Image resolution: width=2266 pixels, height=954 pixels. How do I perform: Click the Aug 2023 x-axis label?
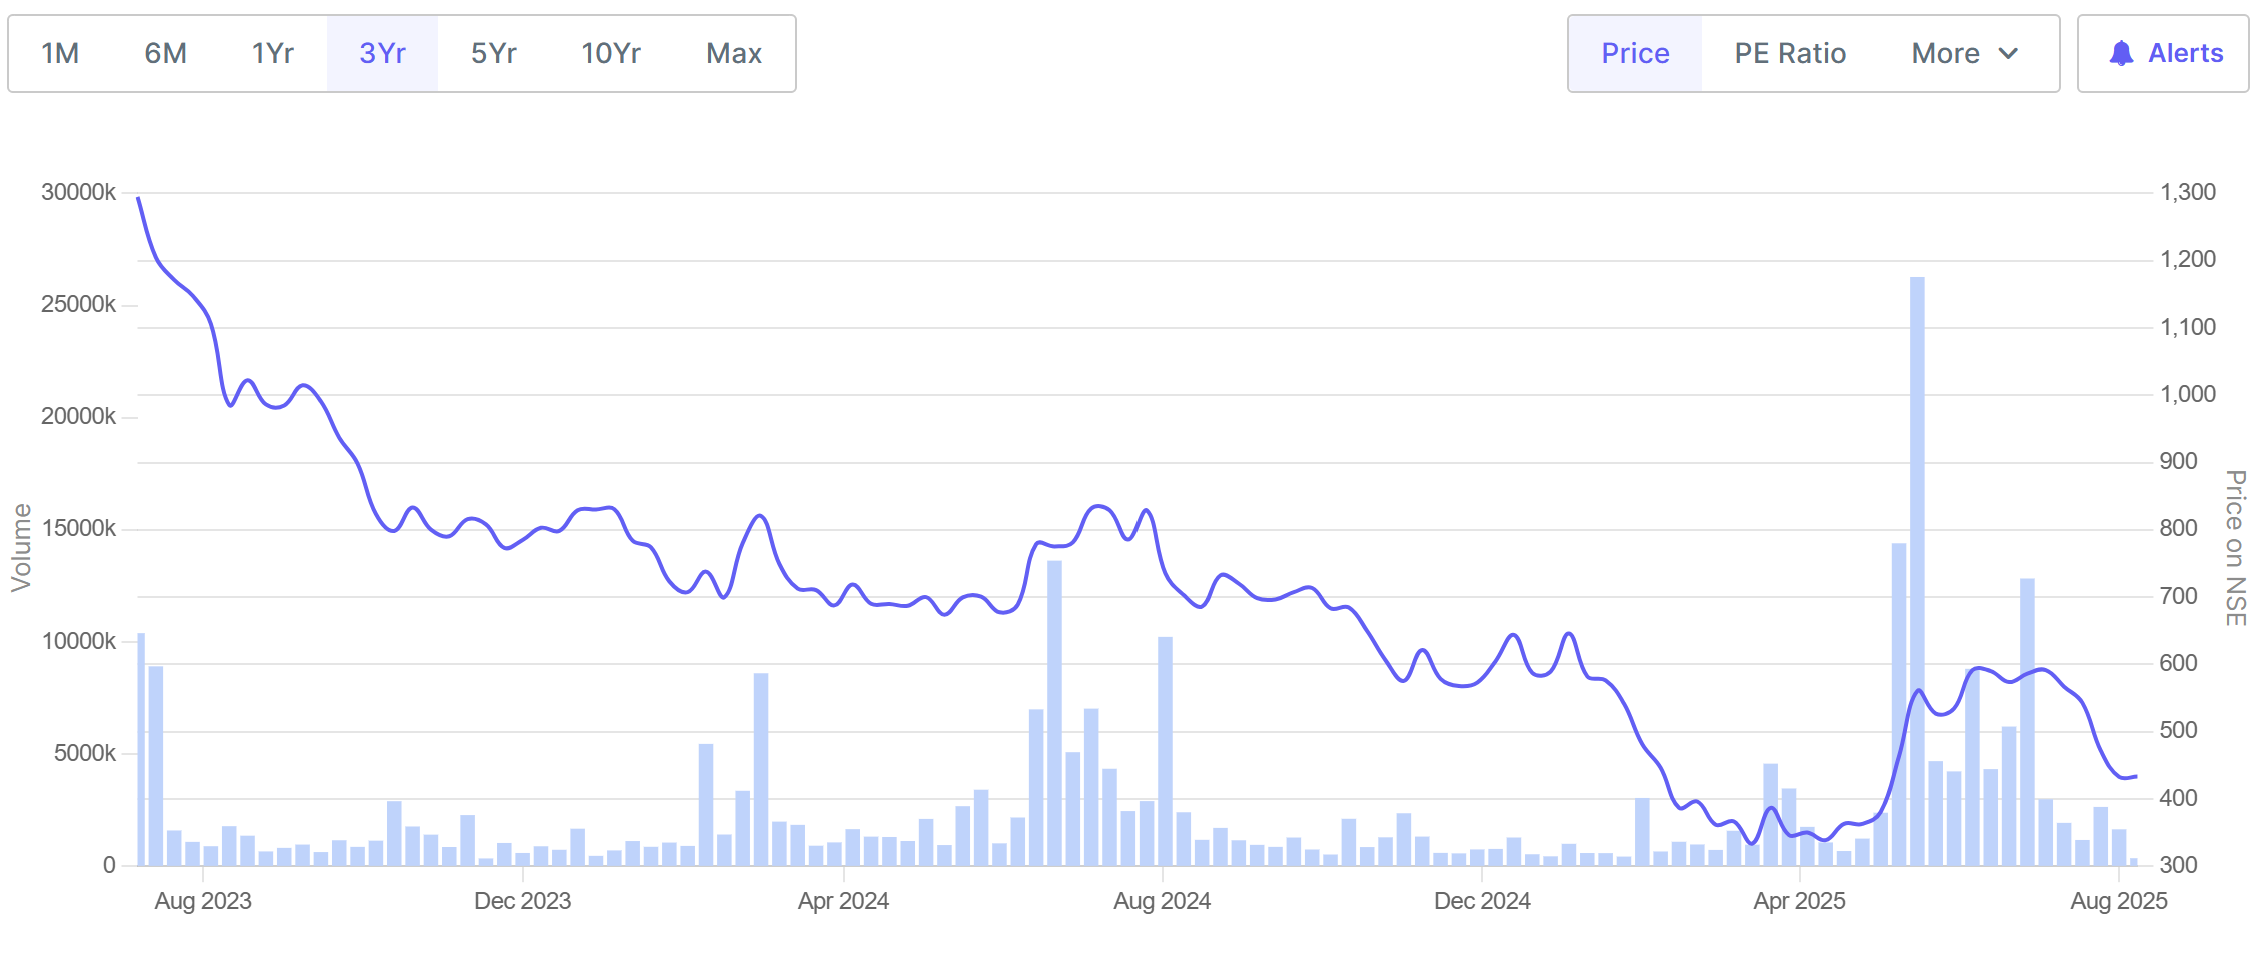pos(203,901)
